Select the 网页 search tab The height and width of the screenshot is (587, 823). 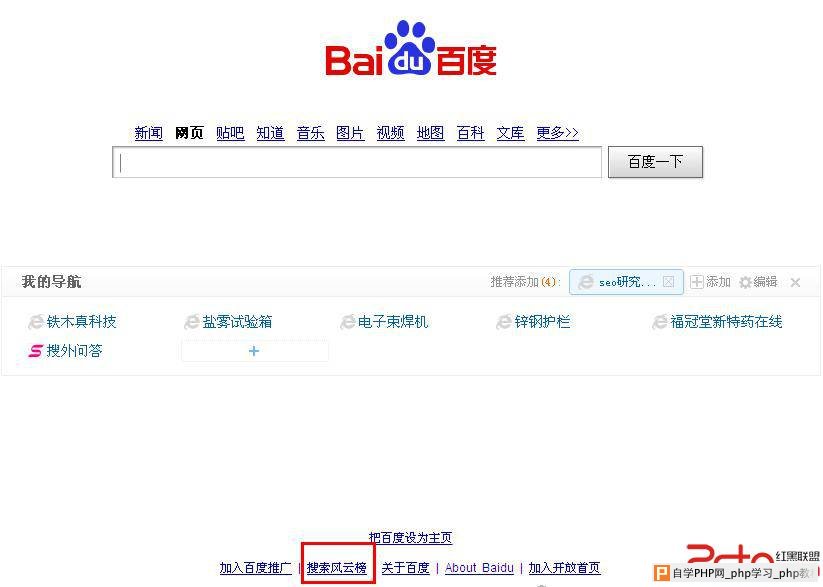pyautogui.click(x=189, y=133)
